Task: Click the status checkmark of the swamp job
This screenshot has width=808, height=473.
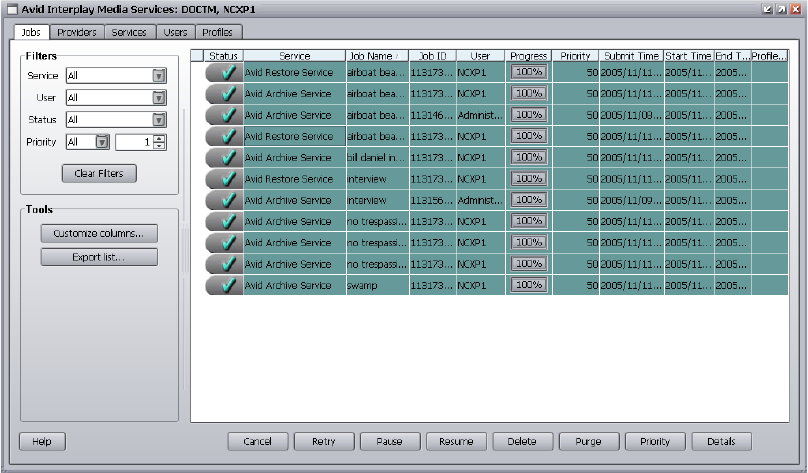Action: pyautogui.click(x=228, y=285)
